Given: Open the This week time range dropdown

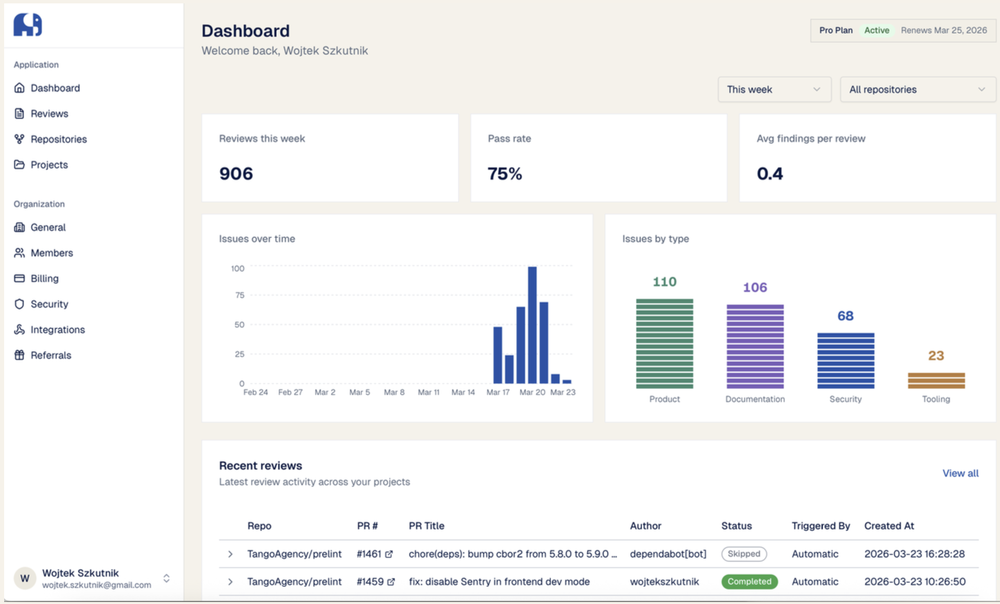Looking at the screenshot, I should (x=774, y=90).
